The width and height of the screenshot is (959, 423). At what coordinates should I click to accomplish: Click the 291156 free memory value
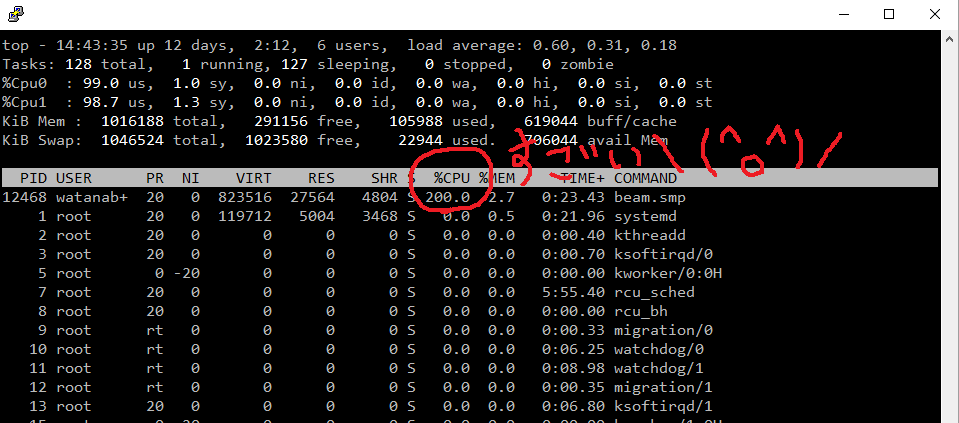(x=281, y=122)
